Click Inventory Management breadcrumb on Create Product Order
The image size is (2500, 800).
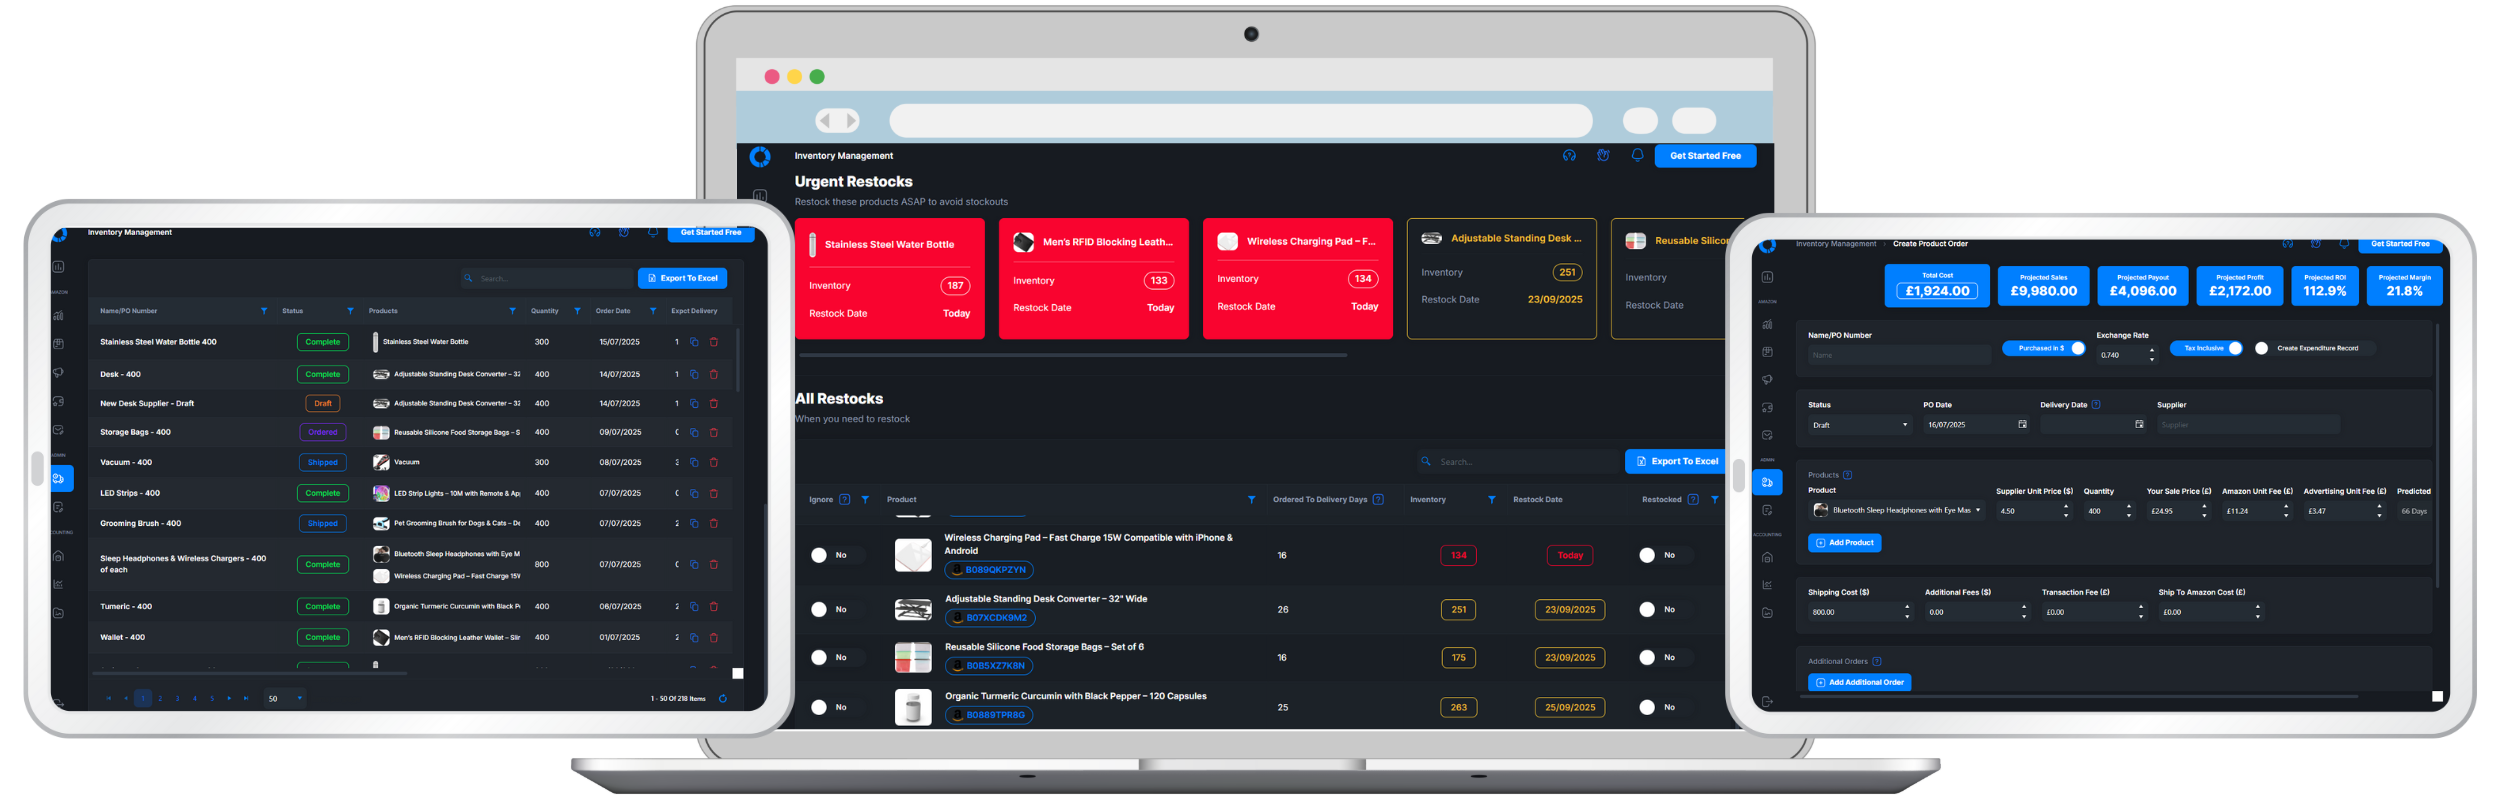click(x=1836, y=244)
